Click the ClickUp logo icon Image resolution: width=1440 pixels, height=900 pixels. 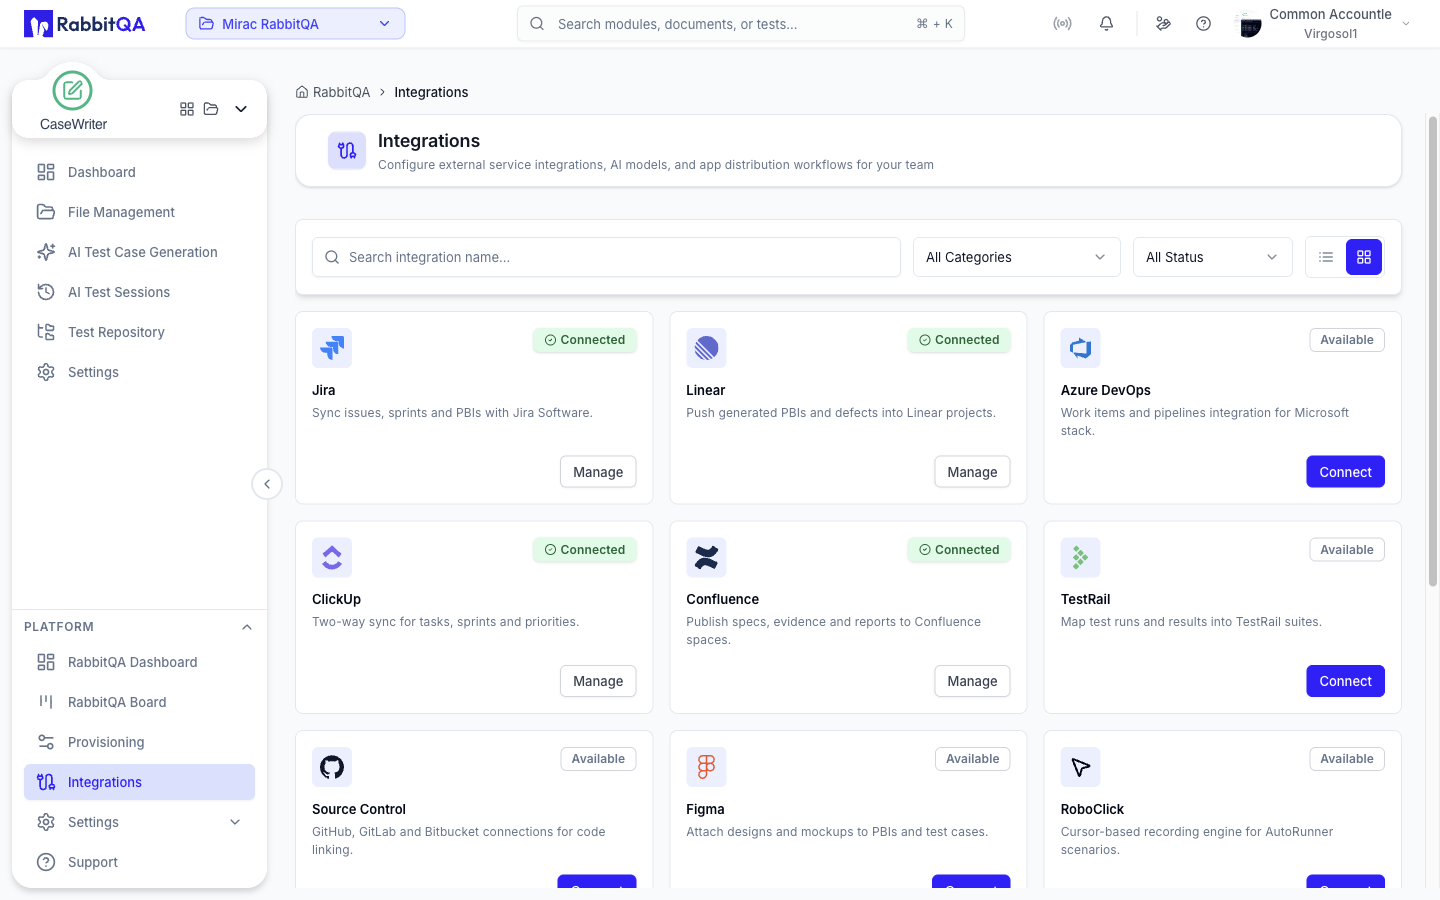click(332, 557)
